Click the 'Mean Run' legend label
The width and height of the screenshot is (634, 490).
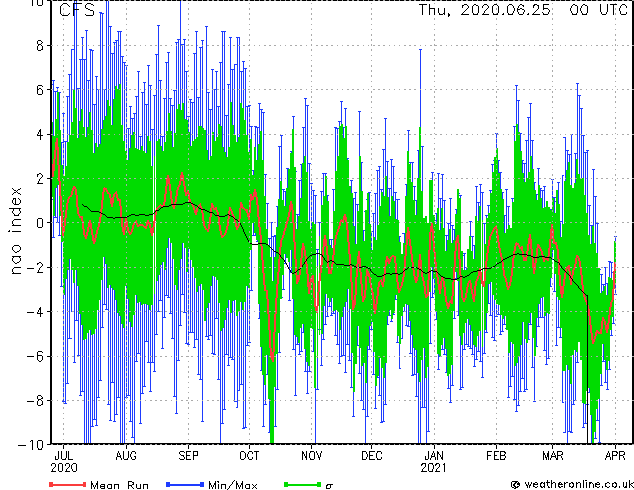tap(120, 485)
